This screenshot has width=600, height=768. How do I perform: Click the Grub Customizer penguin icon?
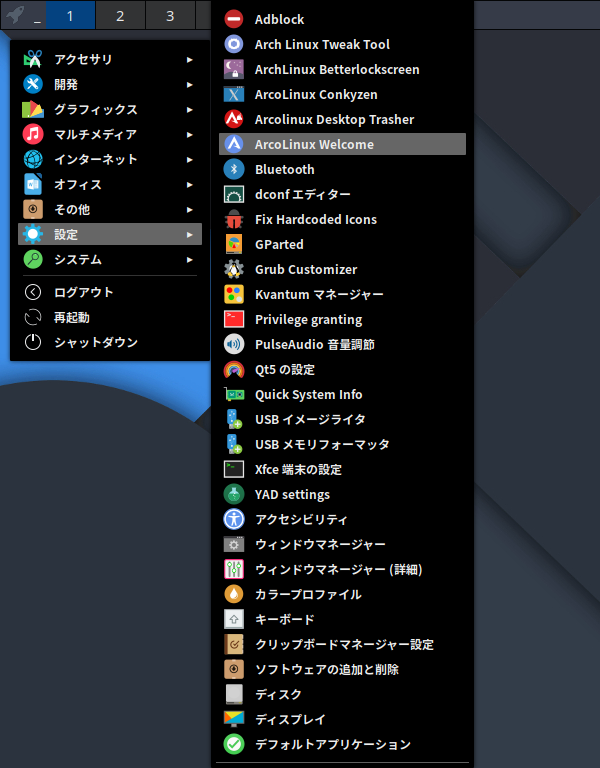pos(234,269)
